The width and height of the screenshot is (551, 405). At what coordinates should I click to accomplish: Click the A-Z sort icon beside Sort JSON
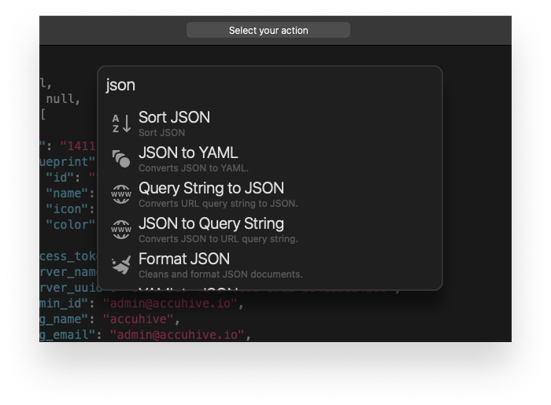click(121, 123)
